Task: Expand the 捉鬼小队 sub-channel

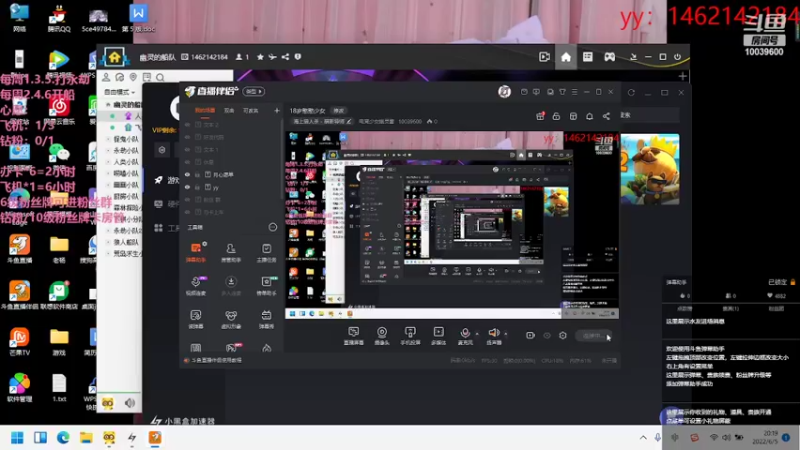Action: pos(108,139)
